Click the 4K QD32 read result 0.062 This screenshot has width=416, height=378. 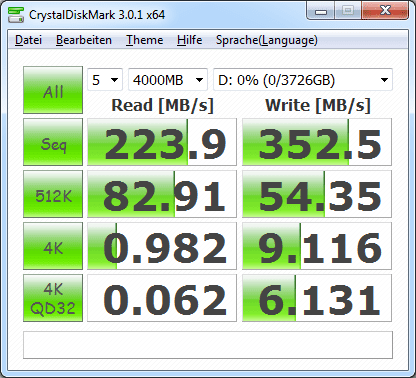click(x=162, y=298)
